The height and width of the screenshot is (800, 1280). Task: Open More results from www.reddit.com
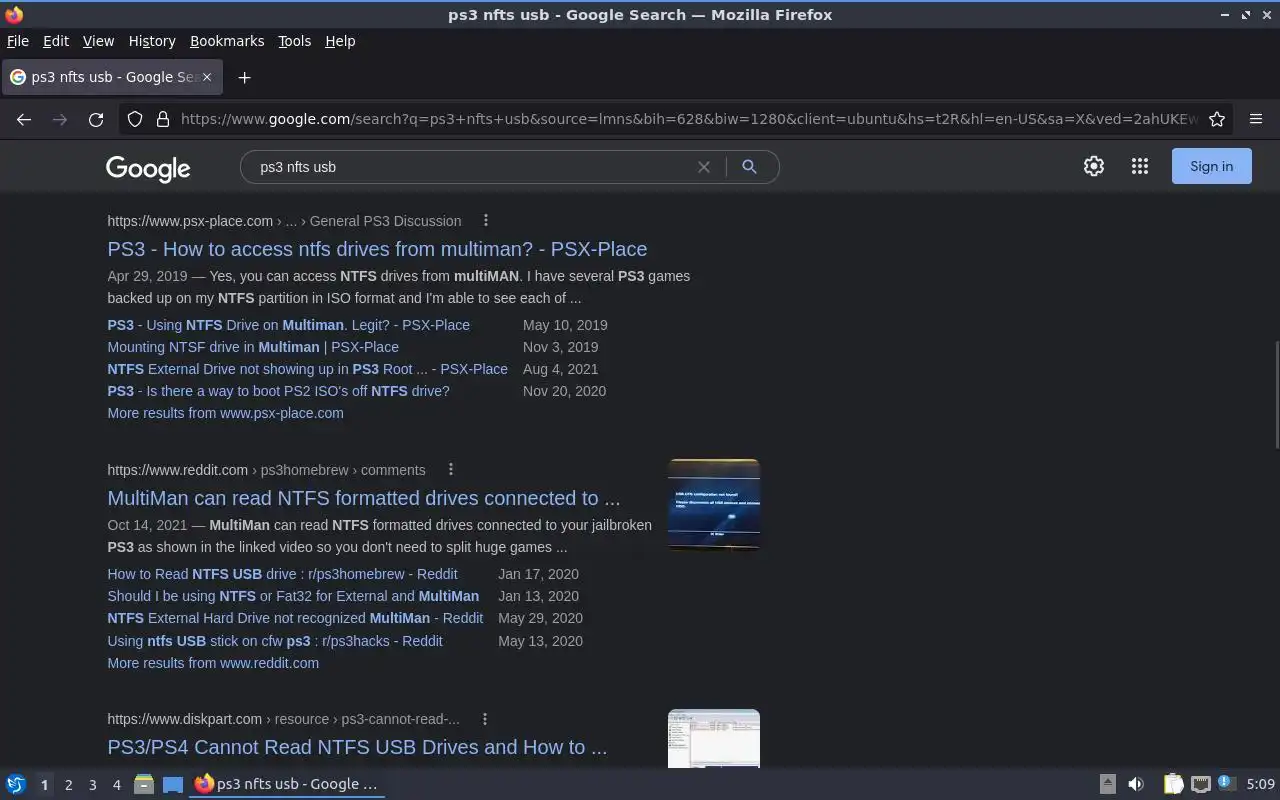213,663
